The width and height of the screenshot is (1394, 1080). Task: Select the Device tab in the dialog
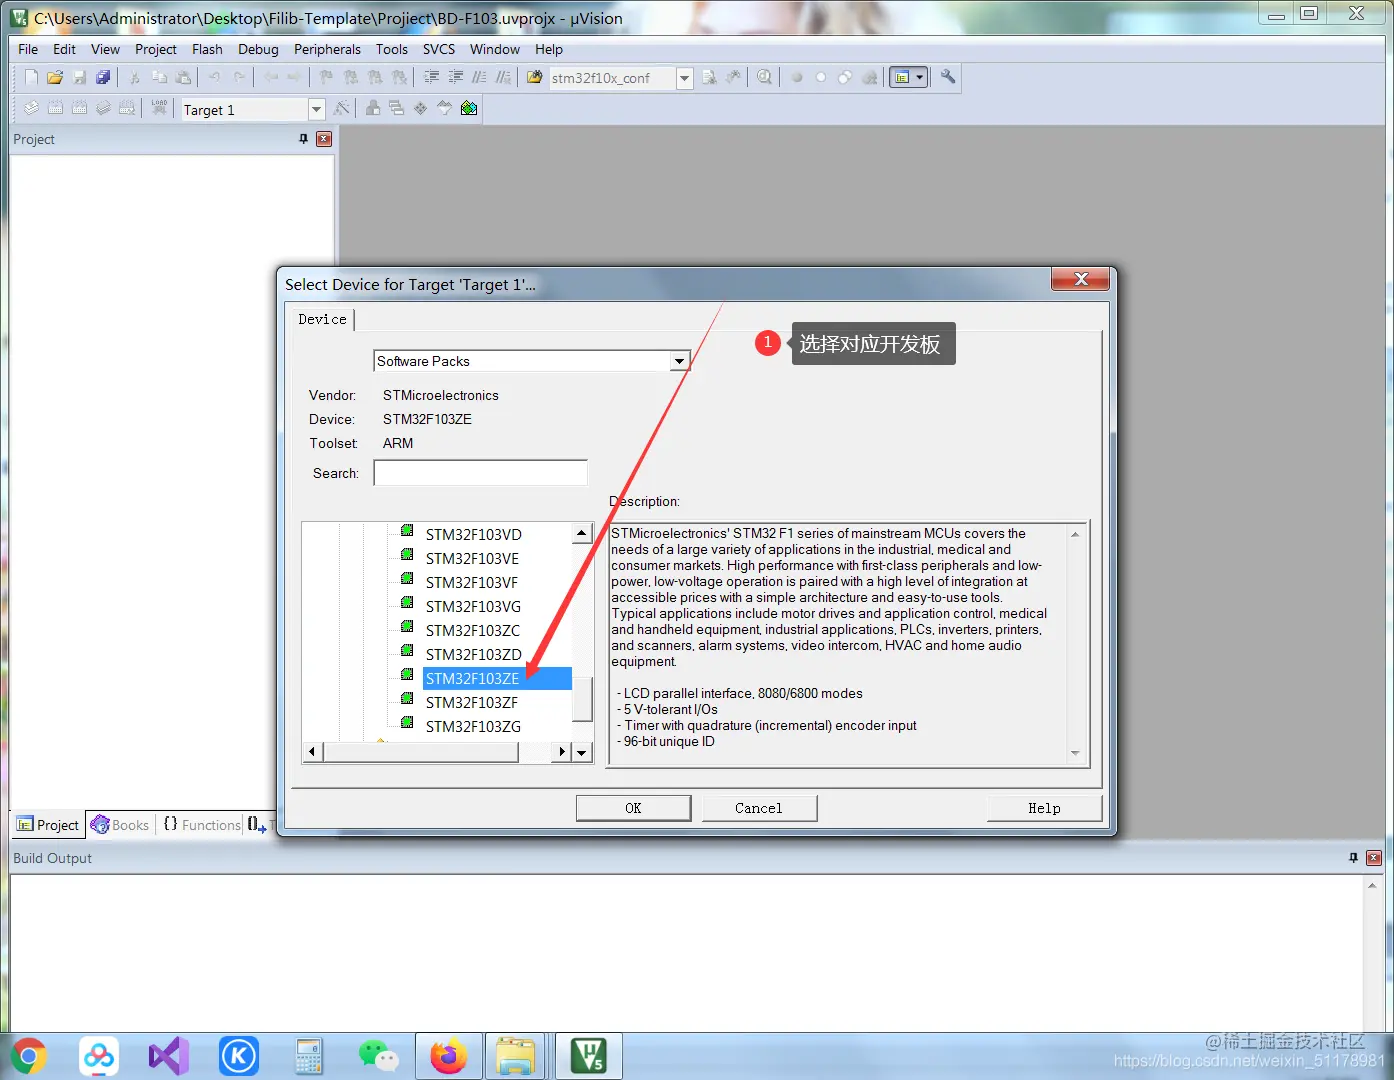(x=323, y=319)
